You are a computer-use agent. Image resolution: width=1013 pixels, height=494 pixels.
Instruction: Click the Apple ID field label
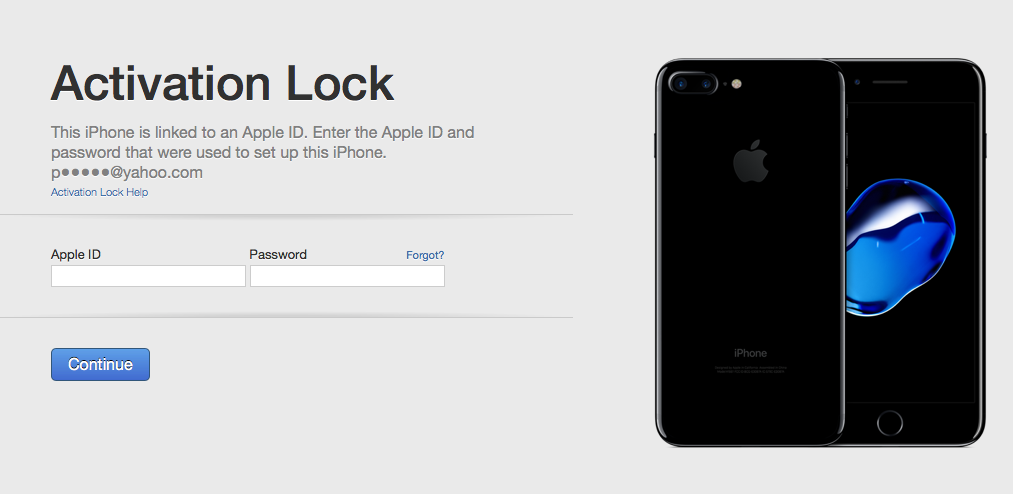[76, 254]
